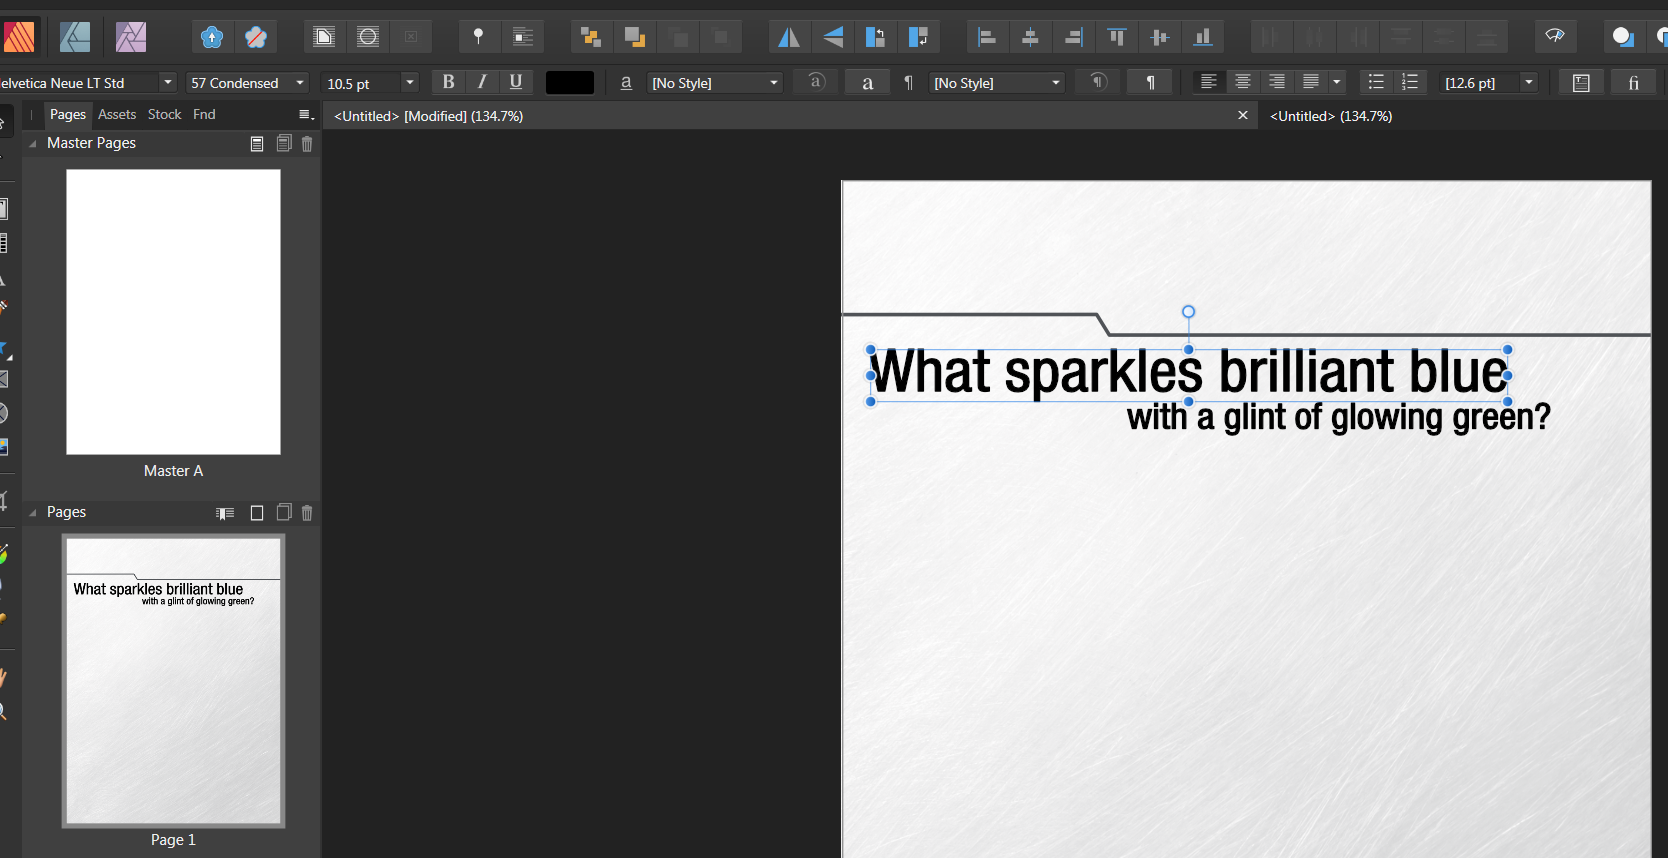Delete the selected master page

point(307,144)
